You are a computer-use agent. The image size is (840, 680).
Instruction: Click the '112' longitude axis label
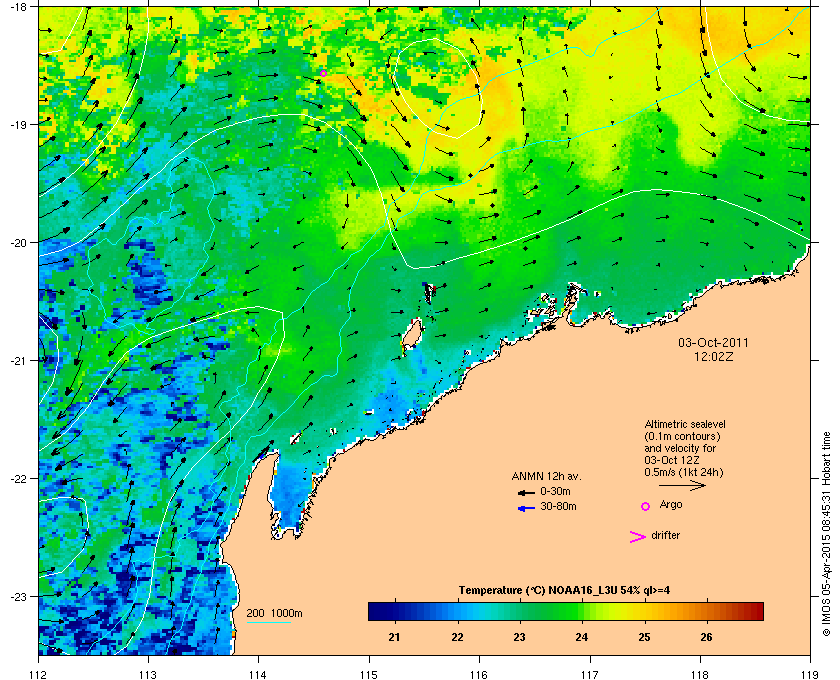coord(39,675)
